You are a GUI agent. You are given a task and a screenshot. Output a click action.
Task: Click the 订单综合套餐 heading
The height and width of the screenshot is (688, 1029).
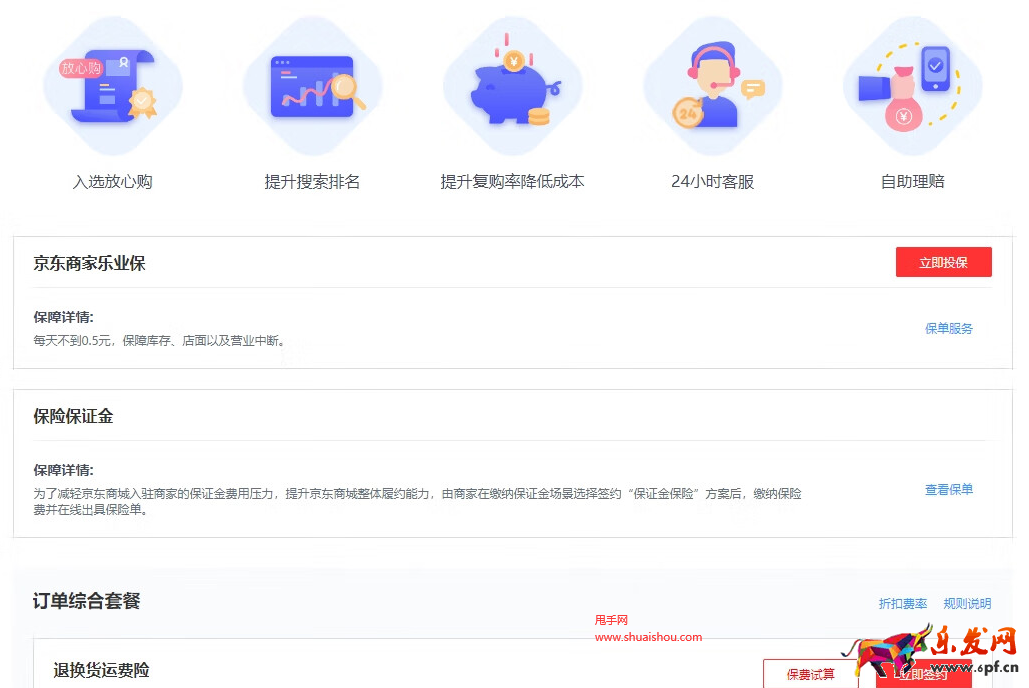tap(87, 601)
